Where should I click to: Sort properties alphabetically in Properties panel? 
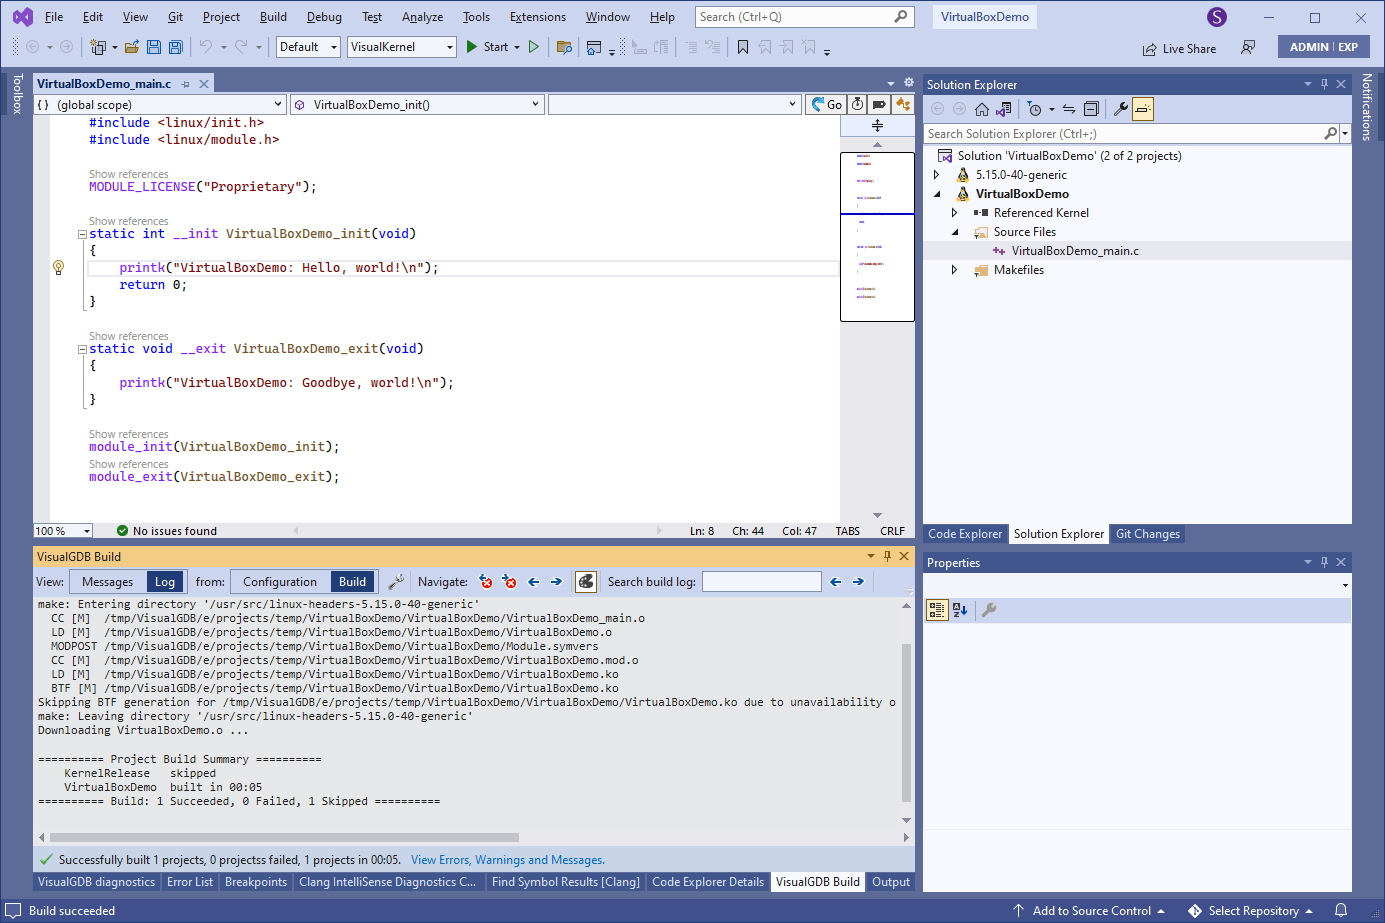960,610
